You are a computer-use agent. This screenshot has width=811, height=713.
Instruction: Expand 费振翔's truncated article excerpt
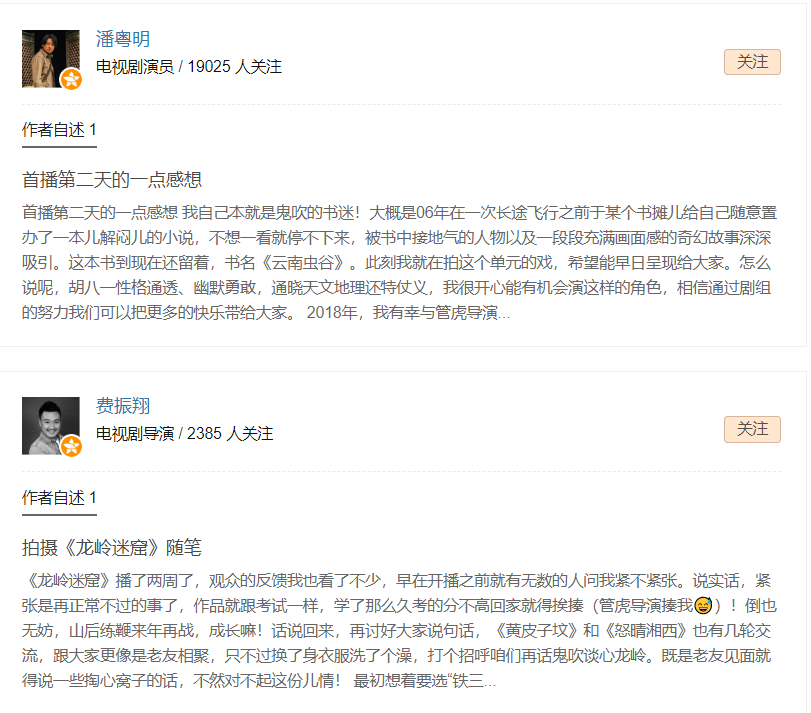click(x=398, y=631)
